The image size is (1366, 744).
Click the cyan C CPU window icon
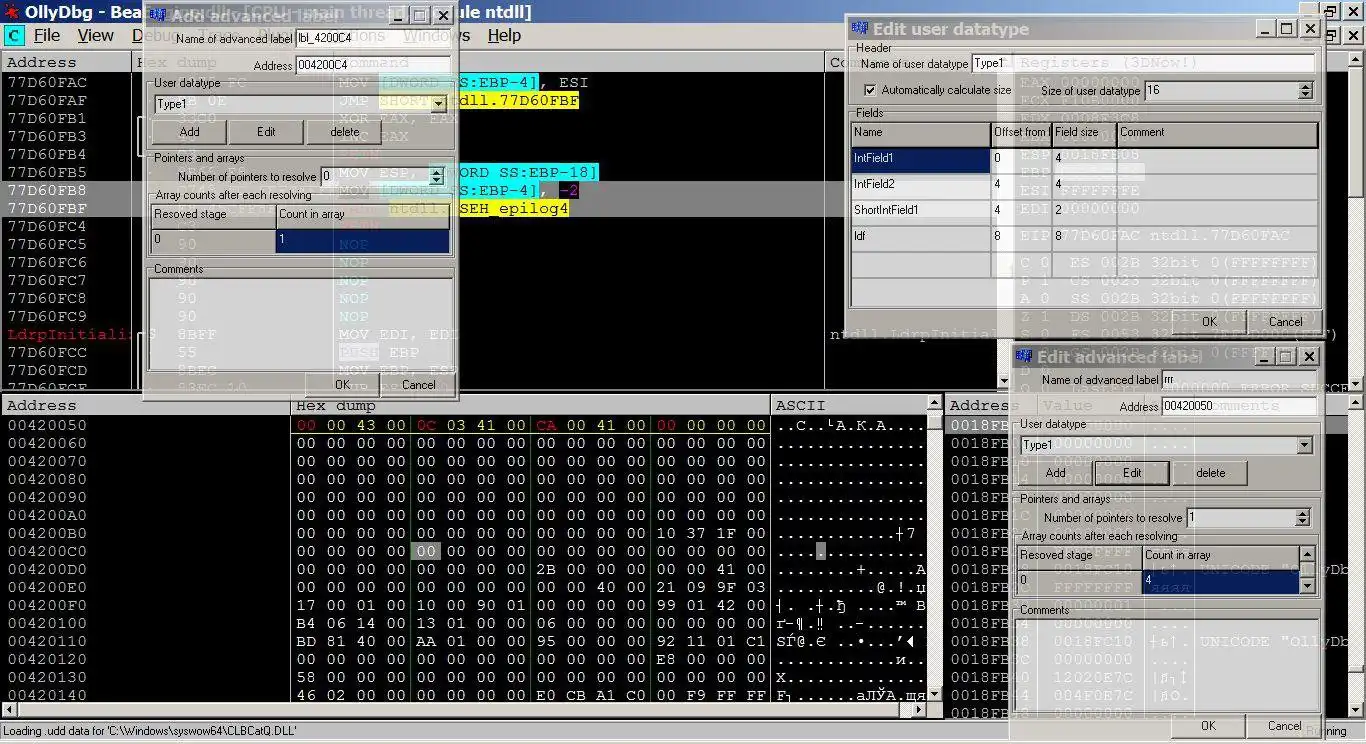coord(13,36)
